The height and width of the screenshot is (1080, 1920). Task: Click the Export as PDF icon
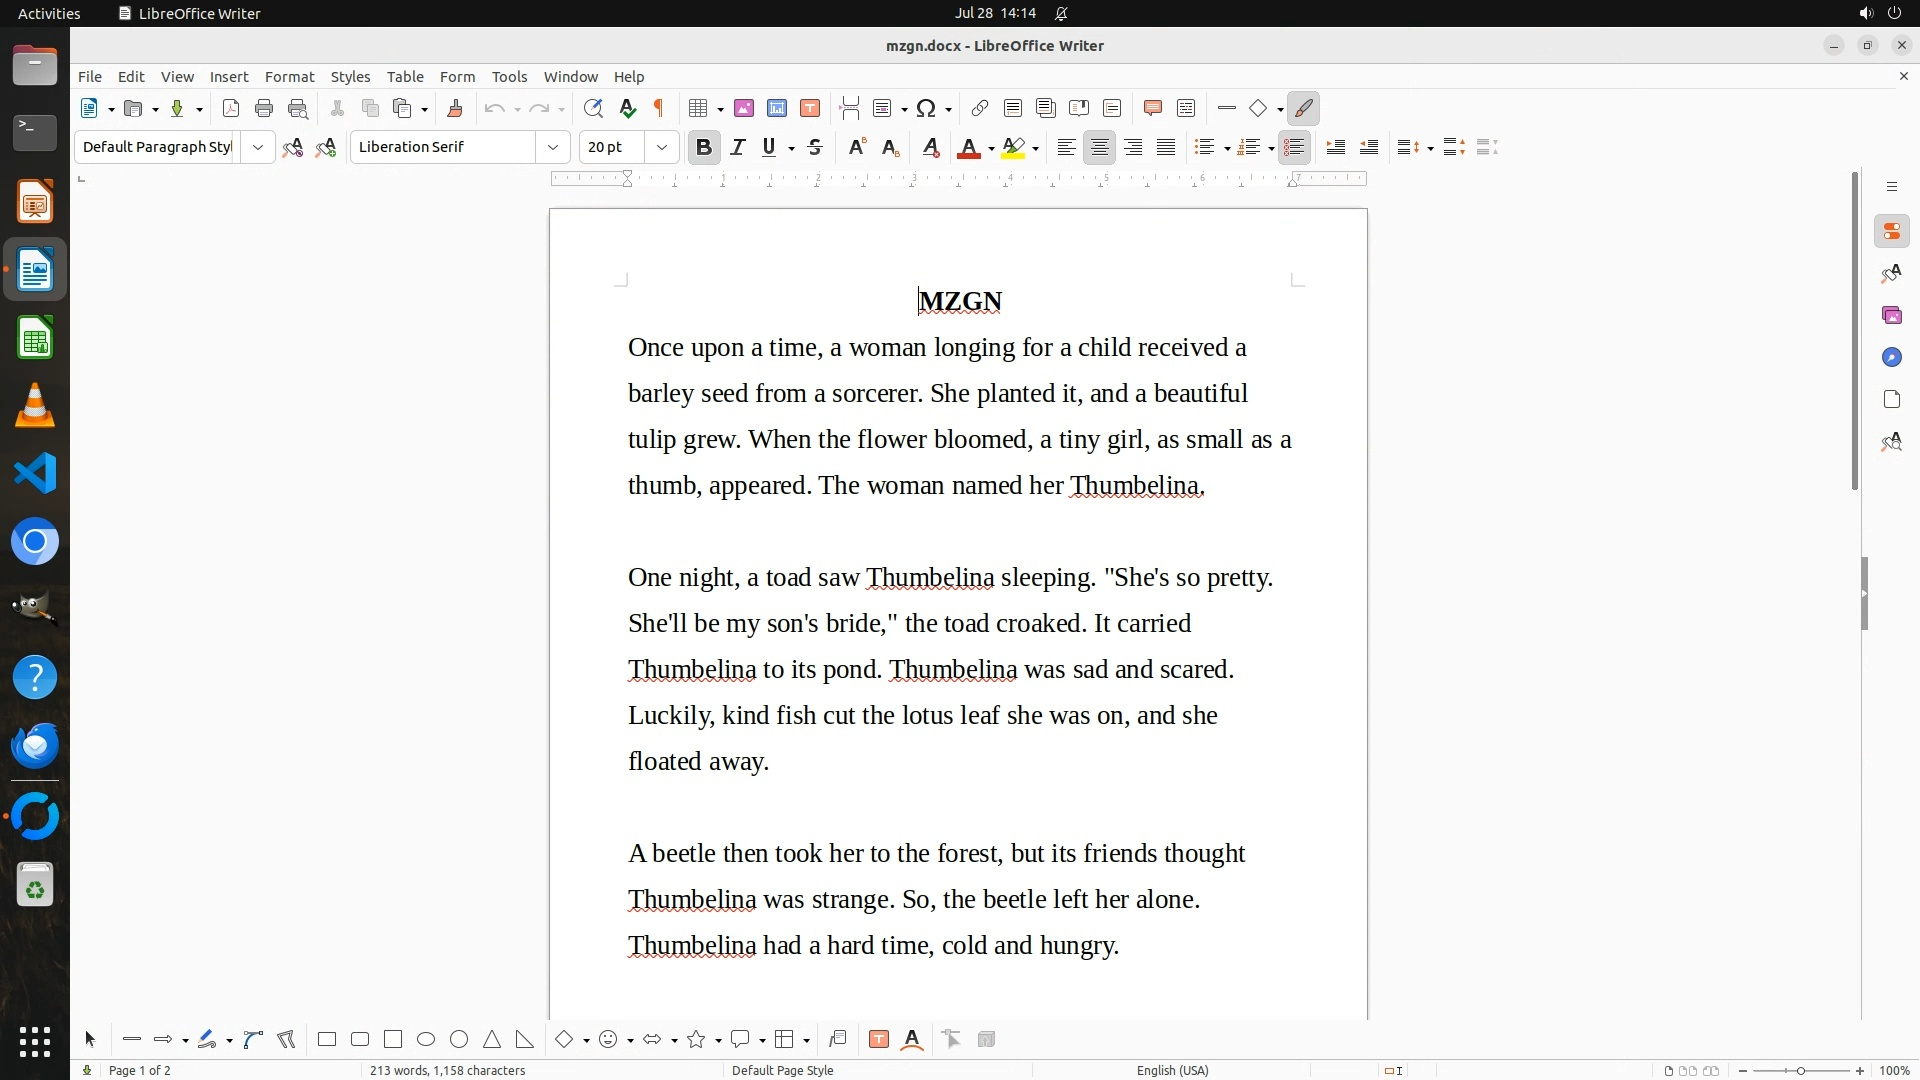[231, 109]
